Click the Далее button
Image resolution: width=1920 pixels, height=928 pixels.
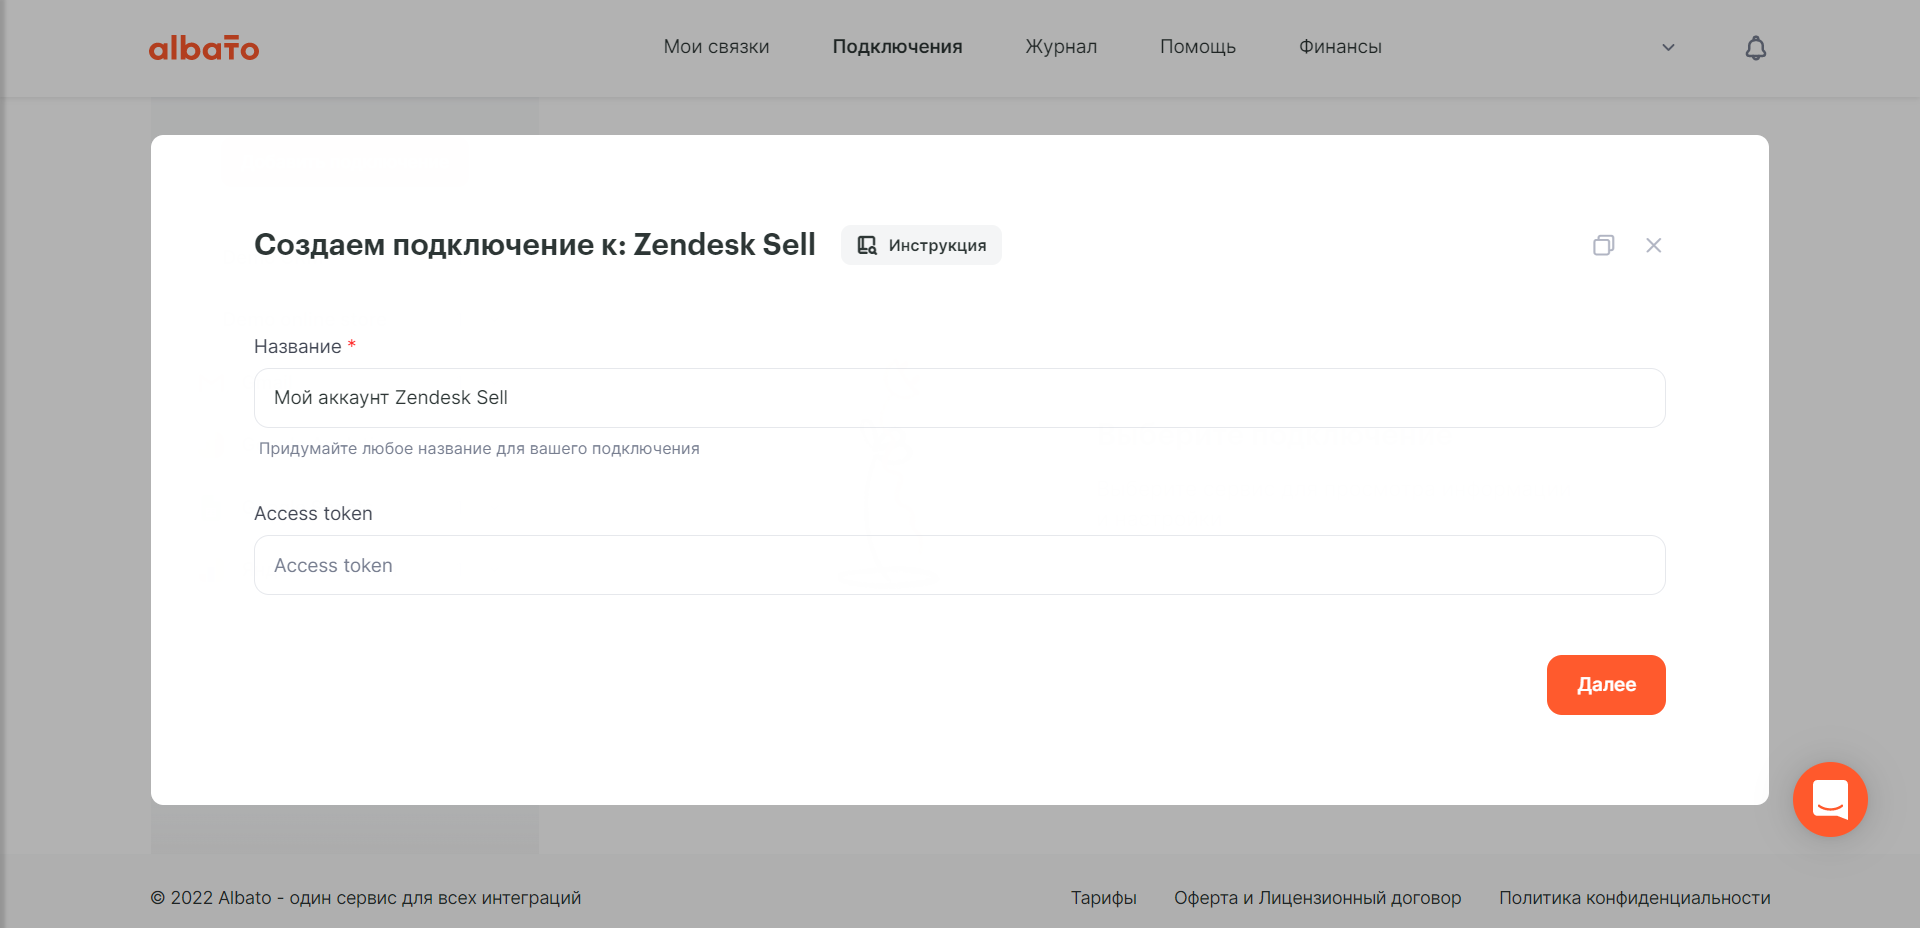click(x=1606, y=685)
